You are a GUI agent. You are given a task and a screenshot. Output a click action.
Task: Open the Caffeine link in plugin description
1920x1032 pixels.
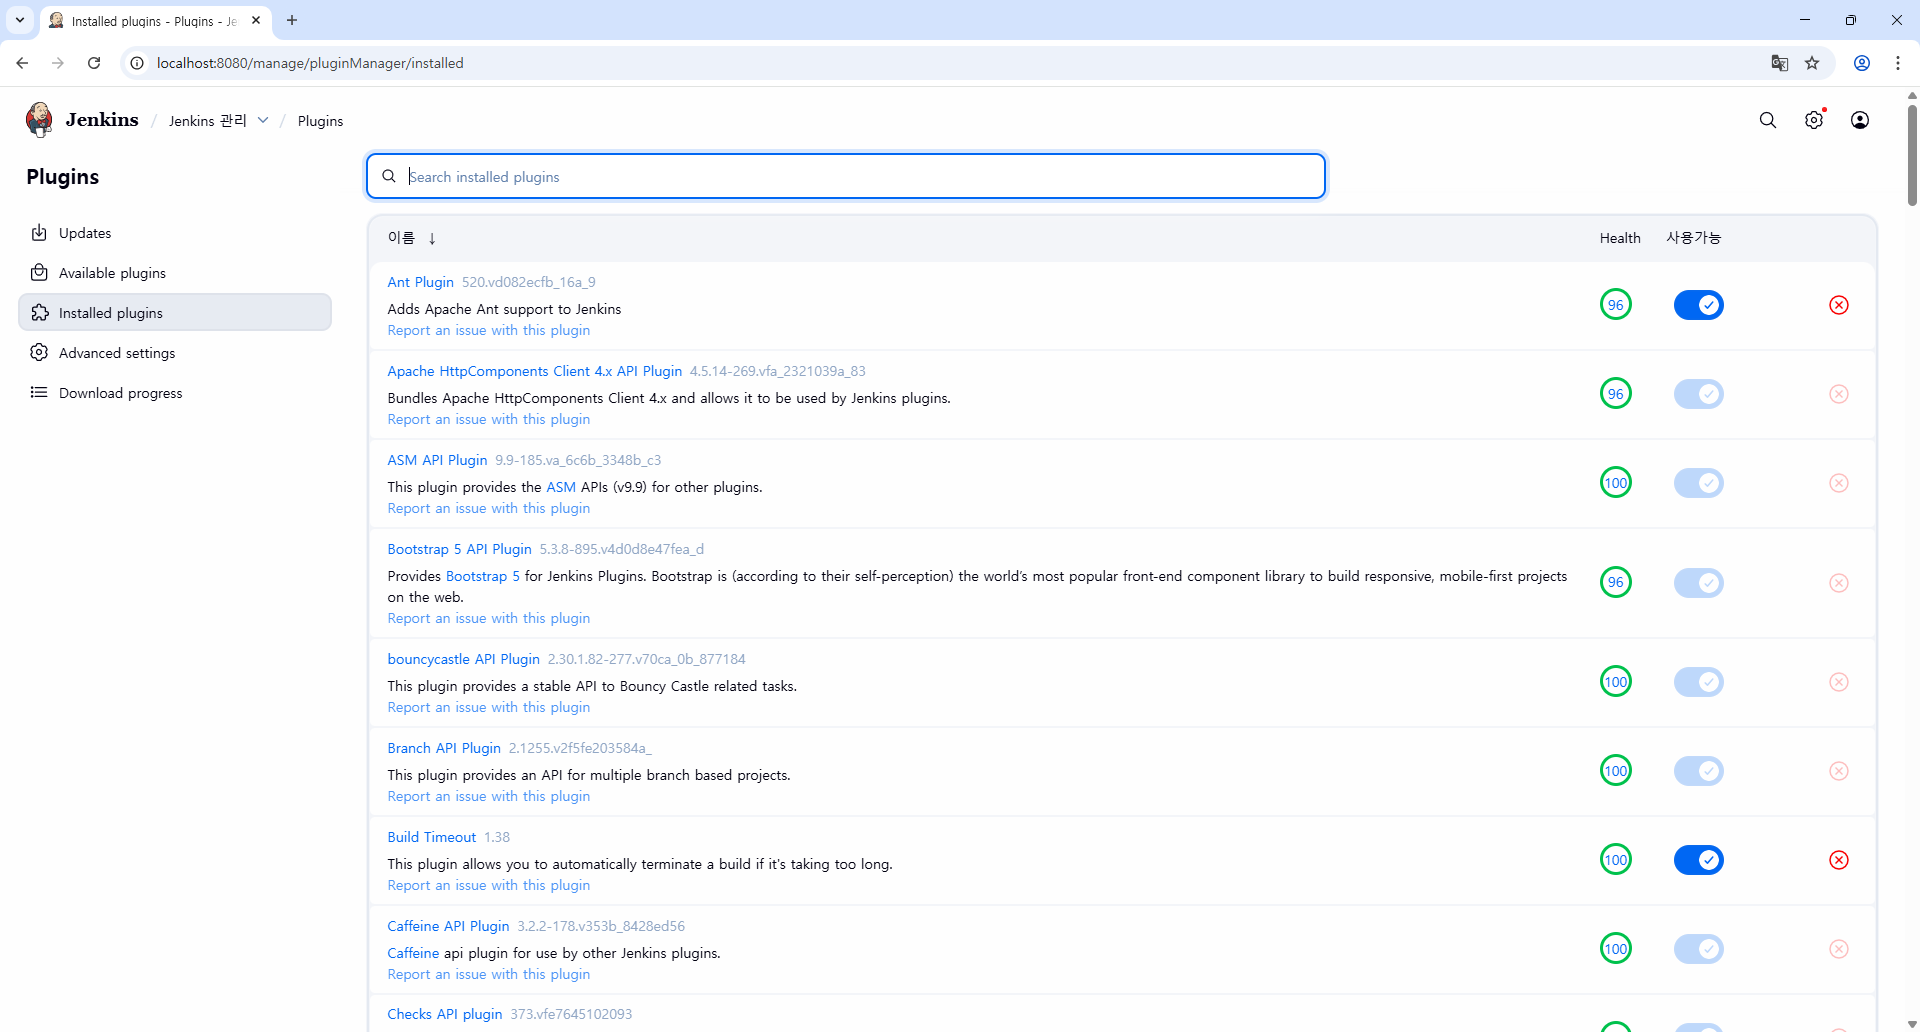(413, 953)
